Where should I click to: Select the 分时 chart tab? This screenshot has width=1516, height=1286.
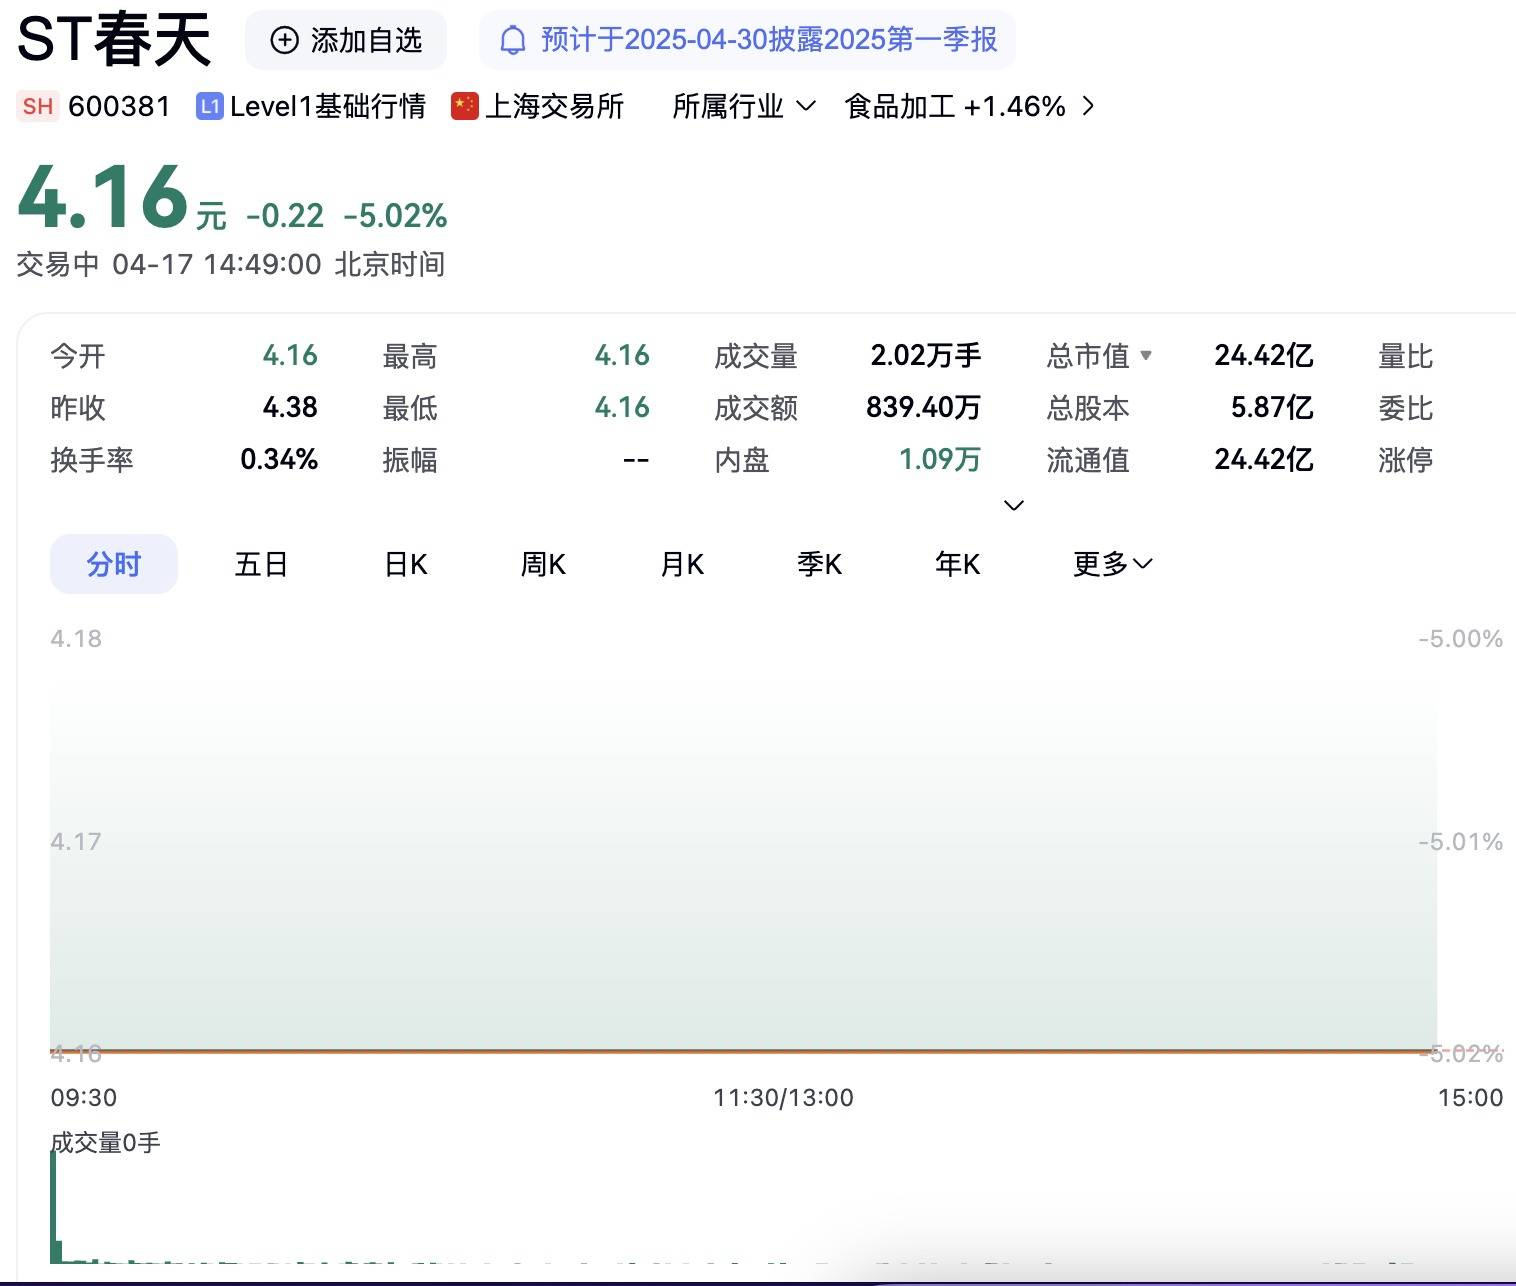pos(114,564)
